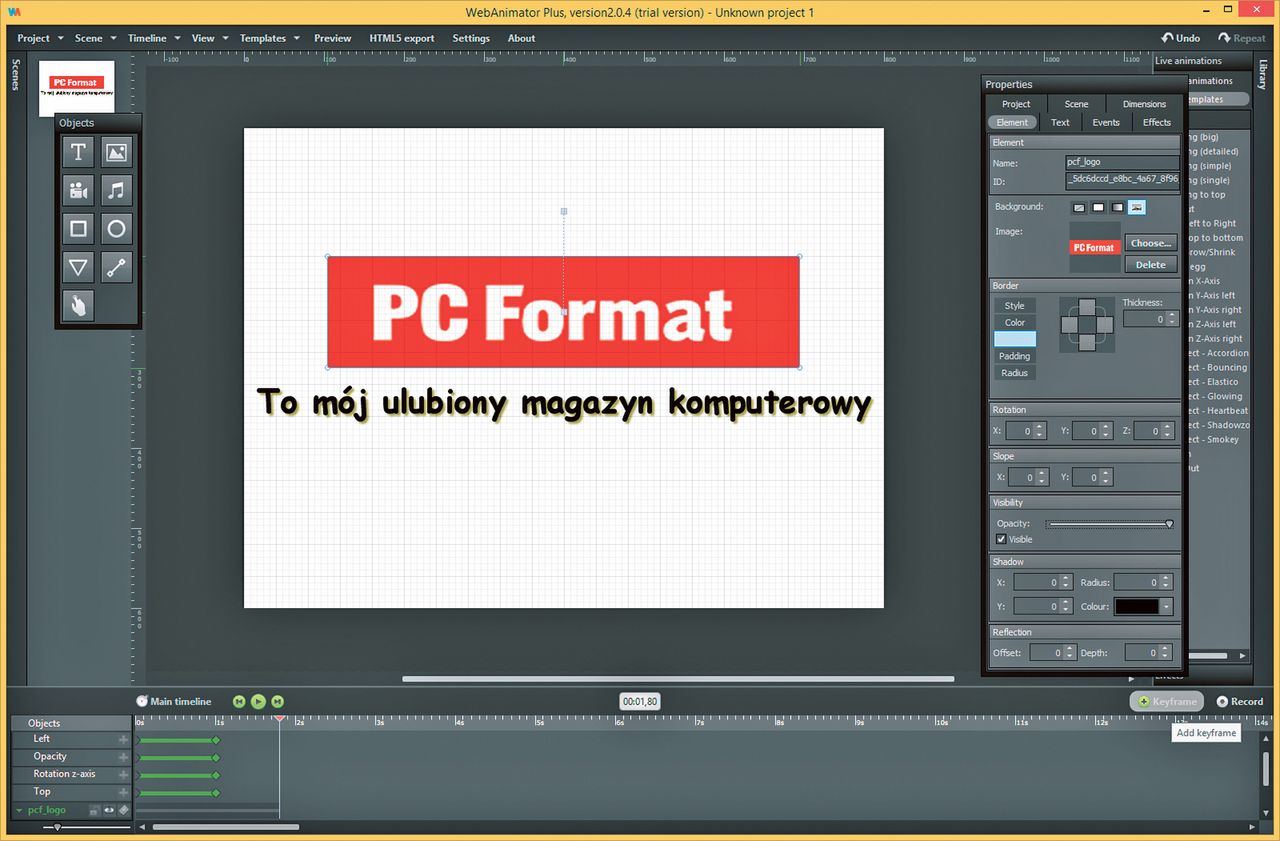
Task: Select the Line tool
Action: [116, 267]
